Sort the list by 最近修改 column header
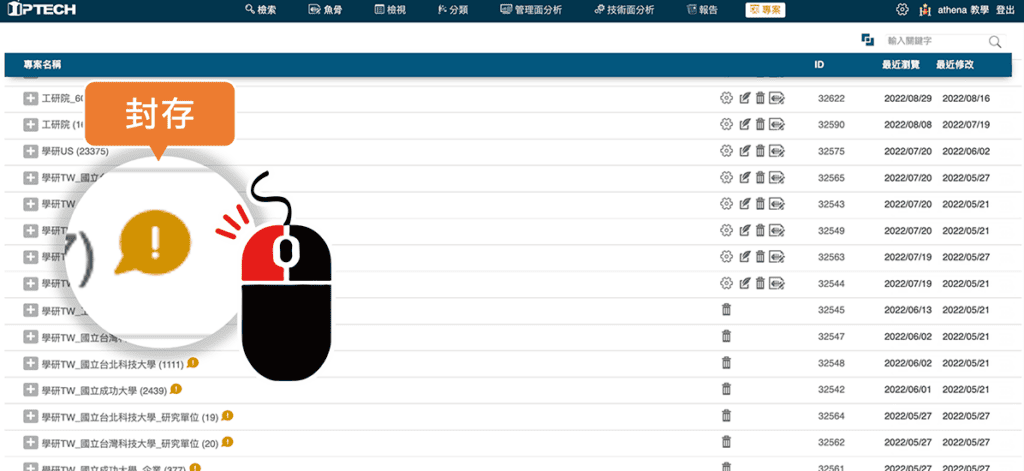The image size is (1024, 471). coord(955,64)
